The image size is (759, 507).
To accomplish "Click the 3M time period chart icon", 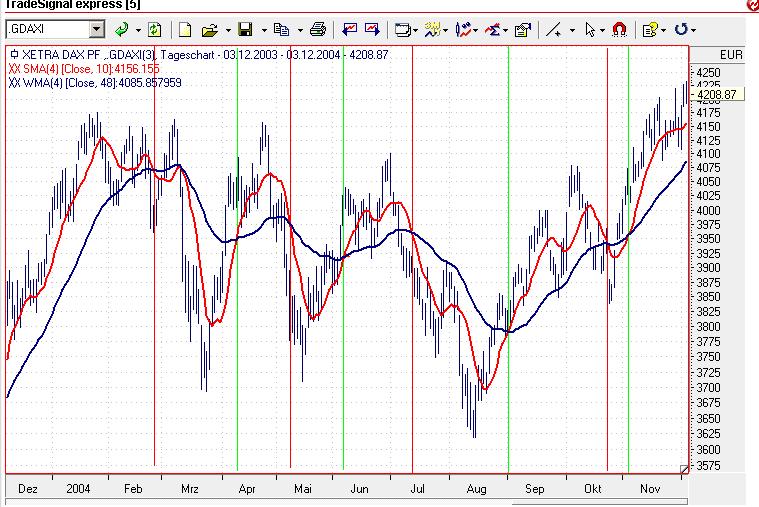I will tap(432, 30).
